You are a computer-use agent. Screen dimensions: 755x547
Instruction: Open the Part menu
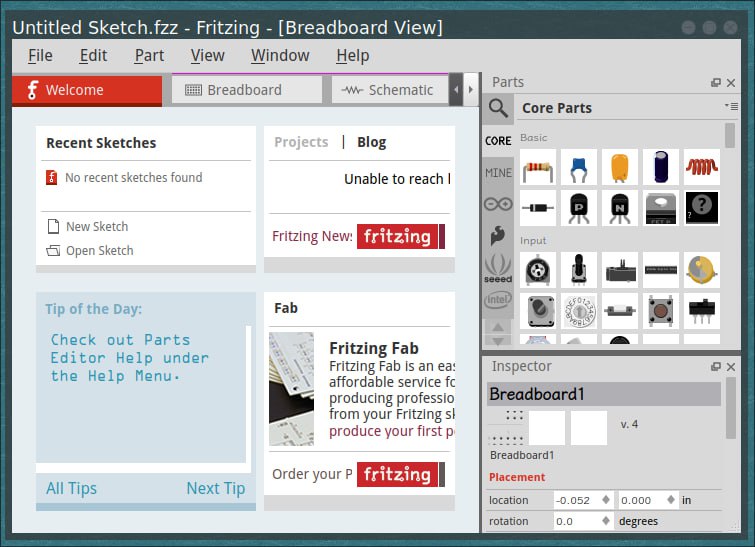pos(149,55)
